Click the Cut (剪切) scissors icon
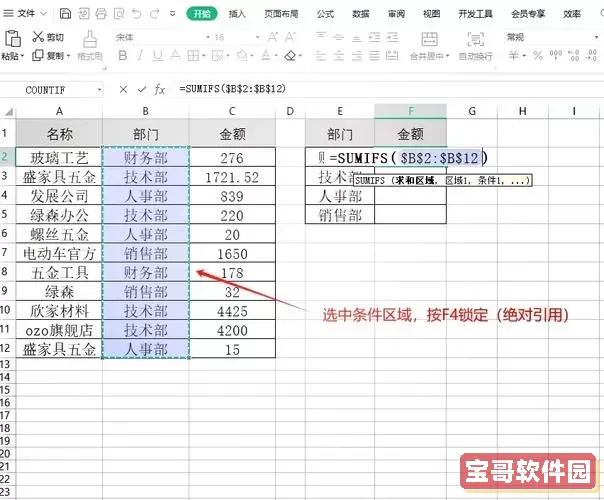604x500 pixels. tap(38, 37)
